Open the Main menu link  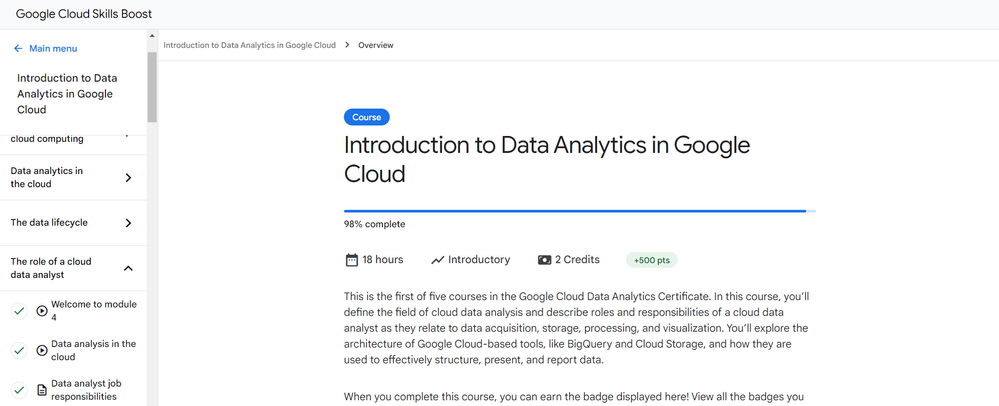click(53, 48)
